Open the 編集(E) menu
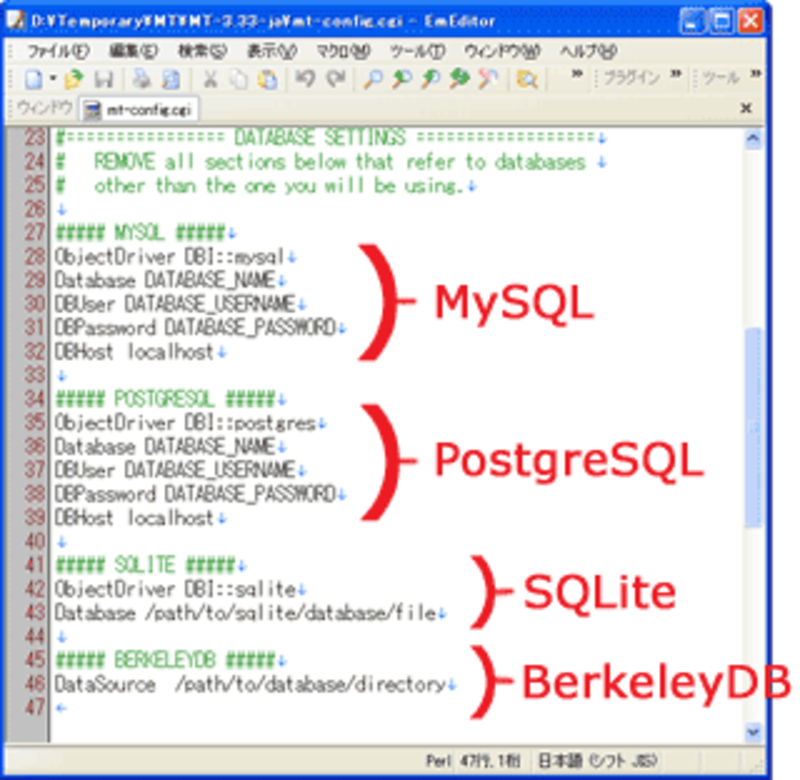The width and height of the screenshot is (800, 780). click(134, 51)
